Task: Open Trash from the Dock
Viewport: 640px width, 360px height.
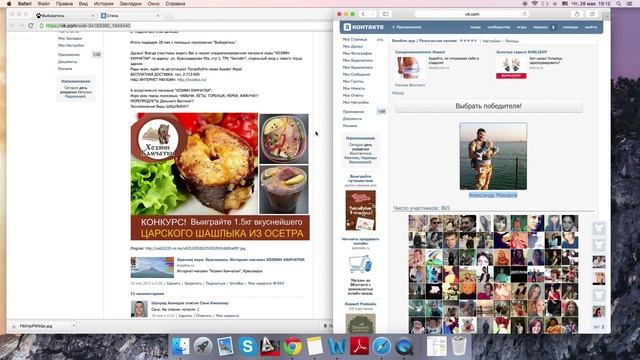Action: click(x=459, y=346)
